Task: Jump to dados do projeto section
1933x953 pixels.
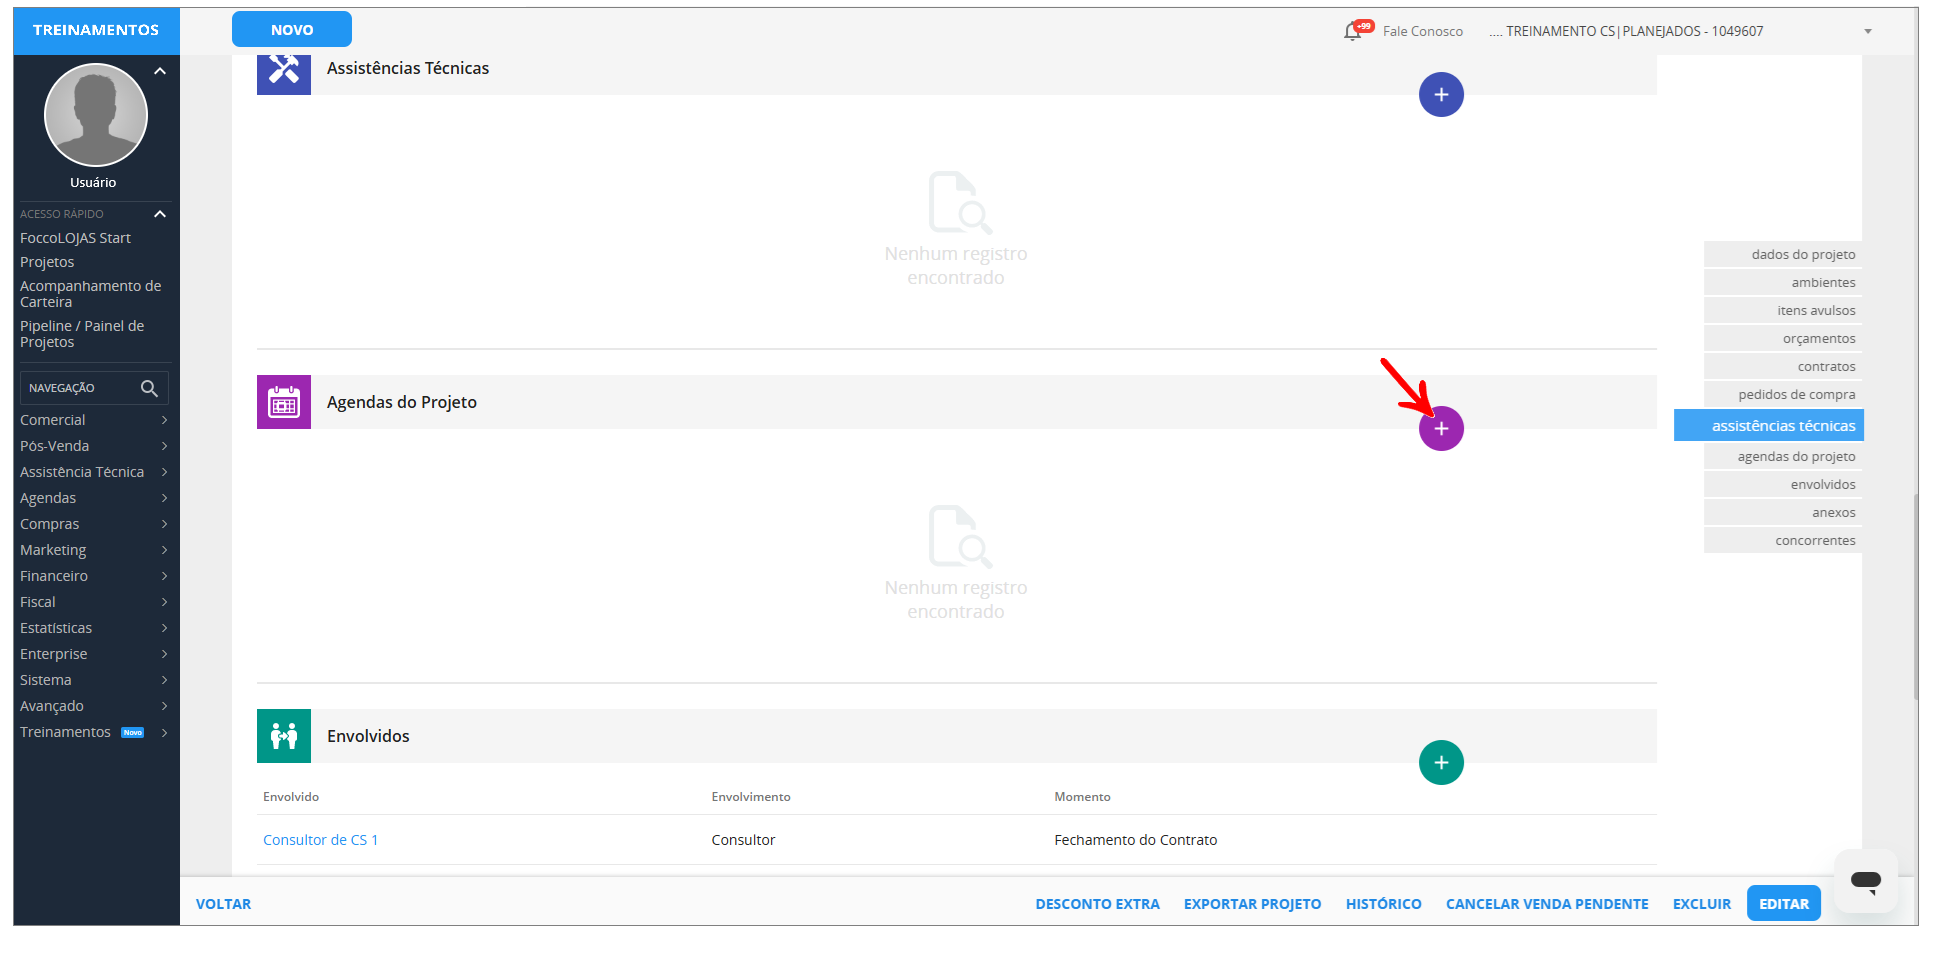Action: tap(1783, 255)
